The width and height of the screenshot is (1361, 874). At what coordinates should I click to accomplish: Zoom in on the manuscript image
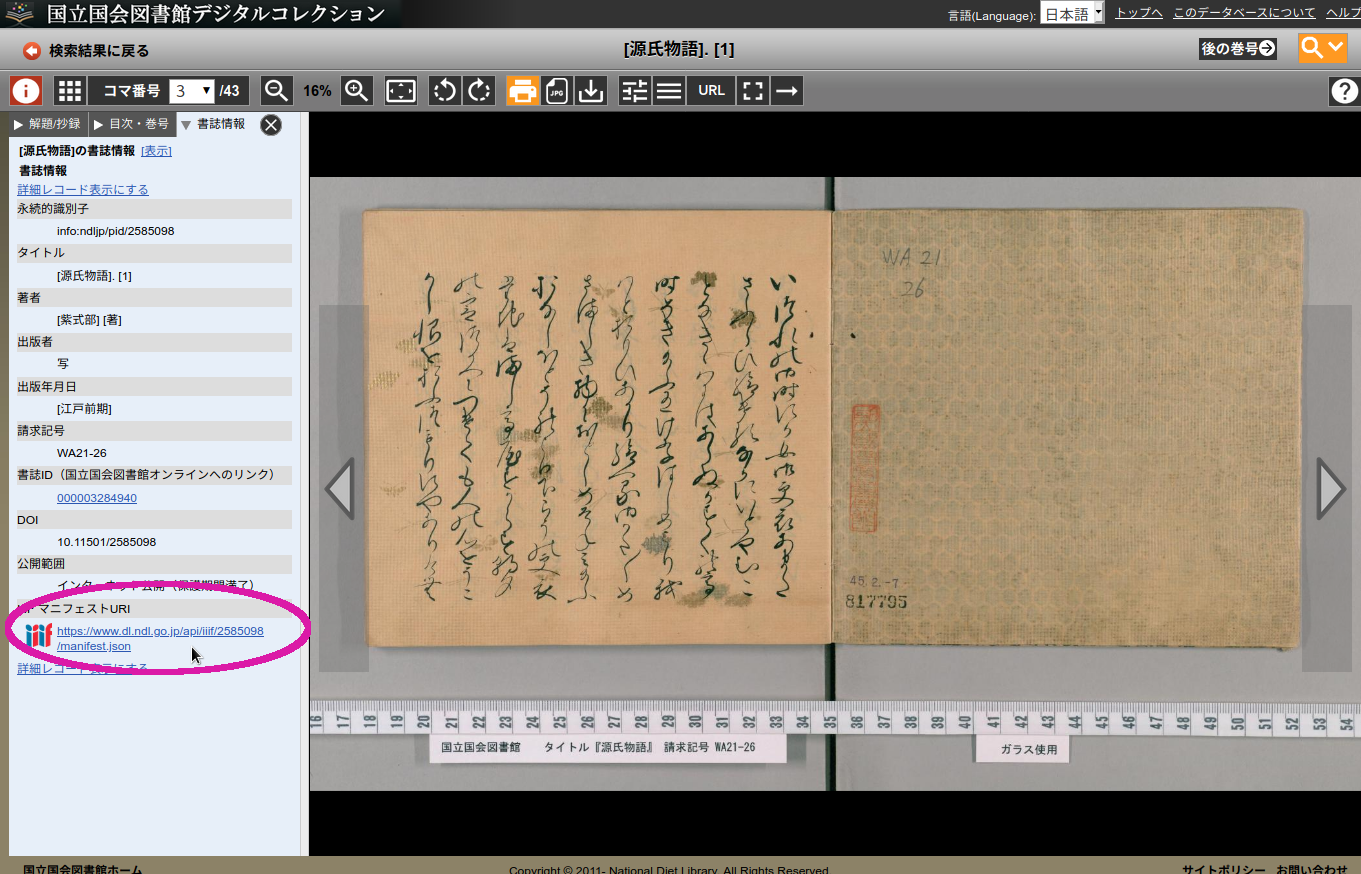[x=356, y=90]
